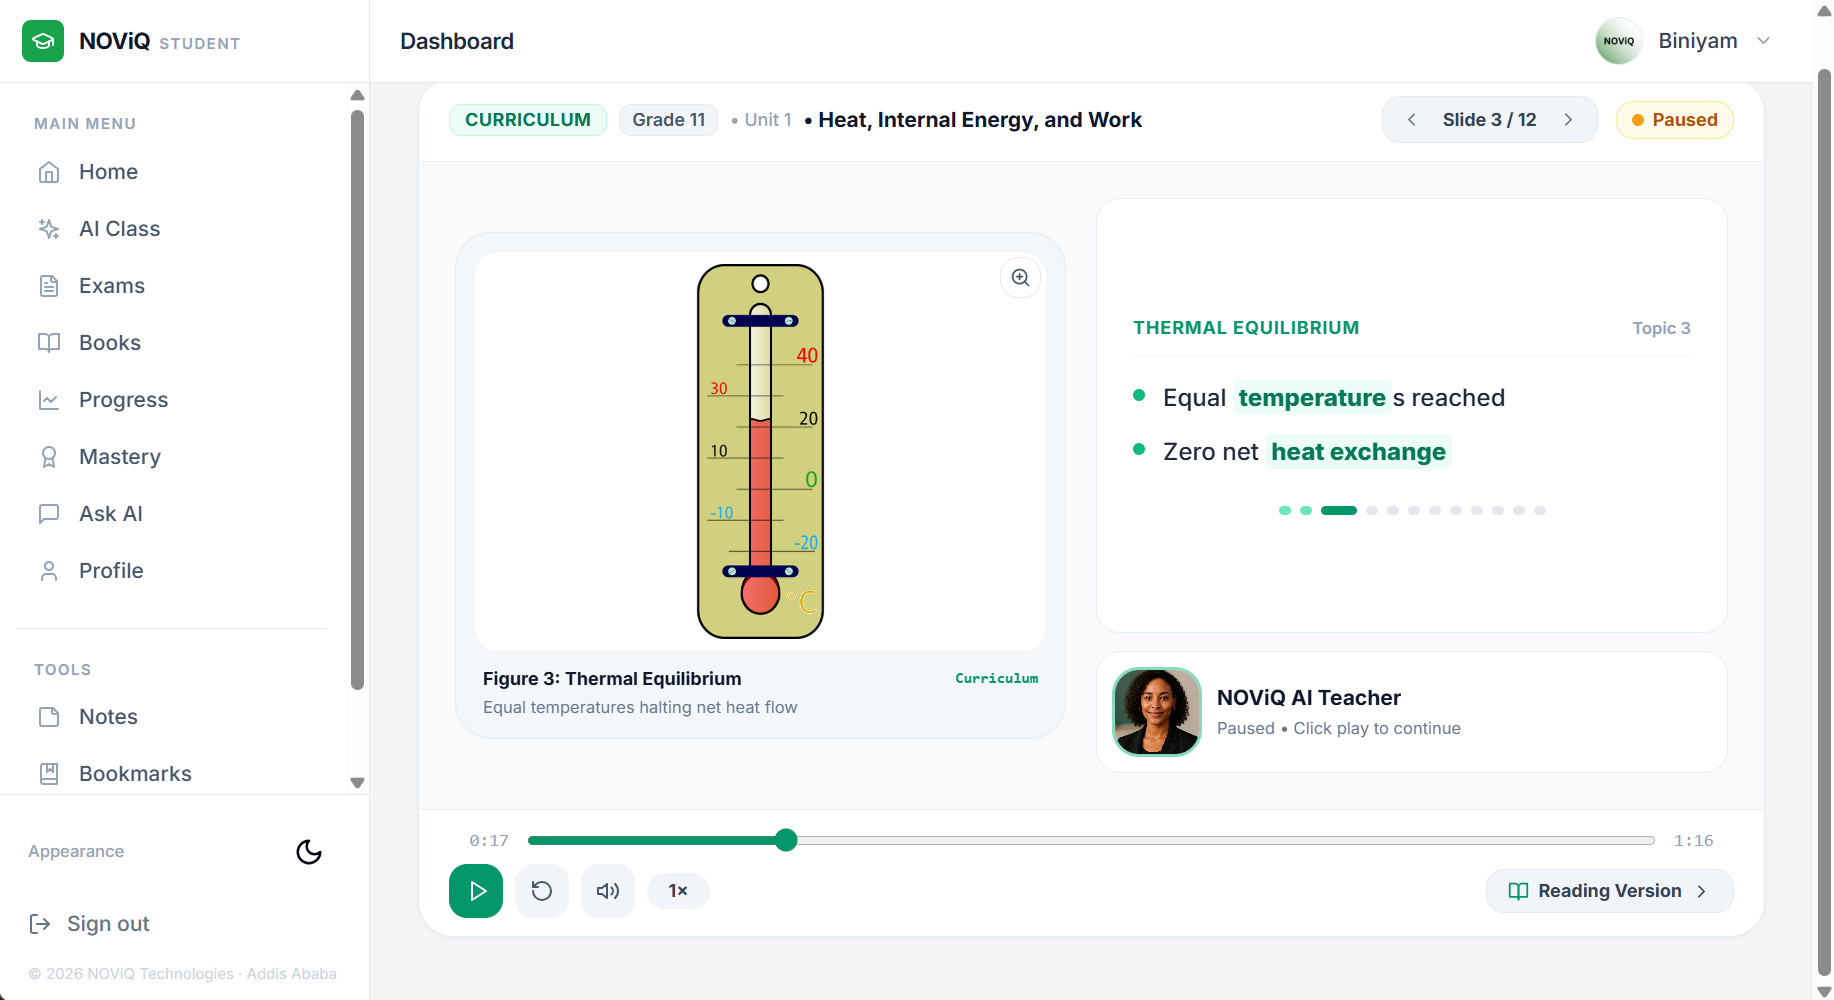1834x1000 pixels.
Task: Click the playback progress slider handle
Action: point(786,840)
